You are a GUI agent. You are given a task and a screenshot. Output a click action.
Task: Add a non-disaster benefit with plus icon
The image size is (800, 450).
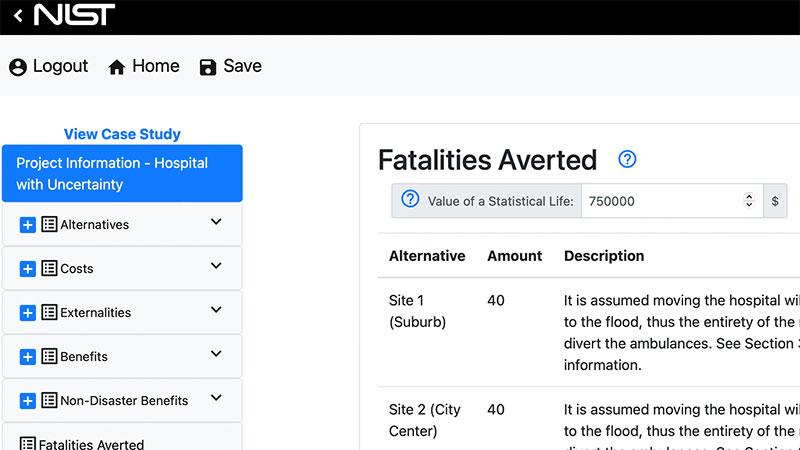tap(28, 401)
